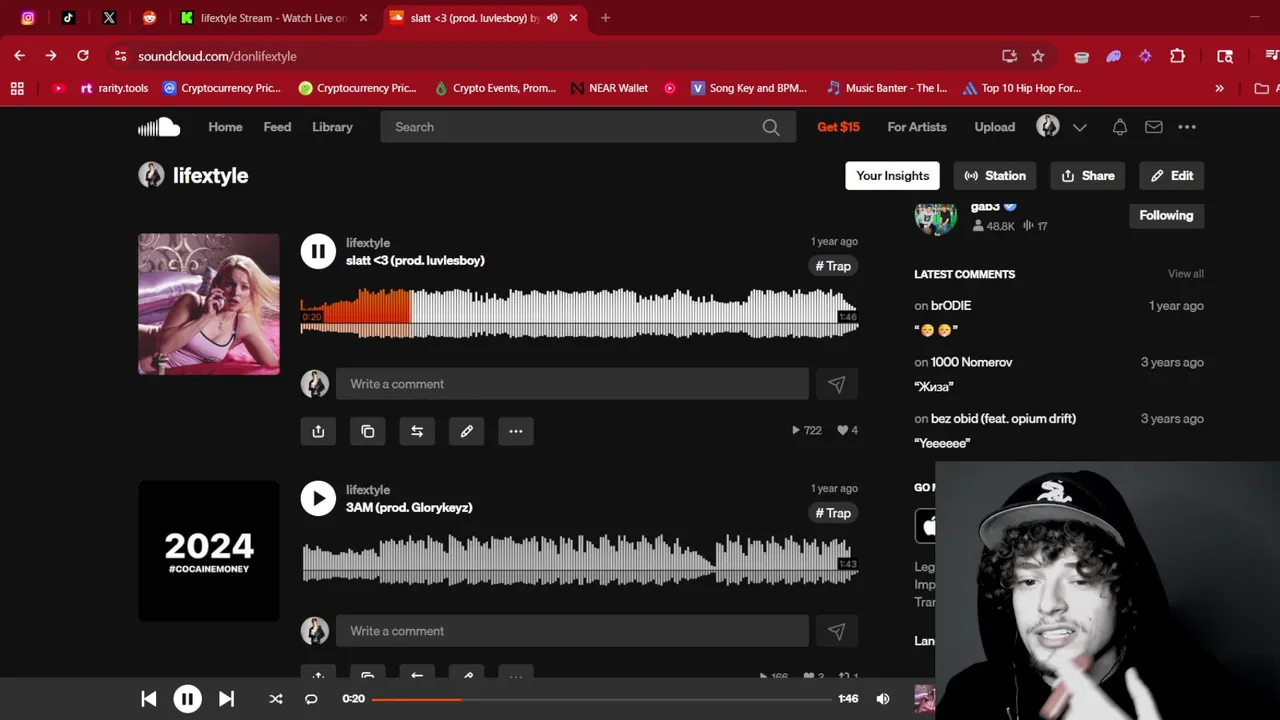Screen dimensions: 1280x720
Task: Toggle repeat in bottom player
Action: click(311, 699)
